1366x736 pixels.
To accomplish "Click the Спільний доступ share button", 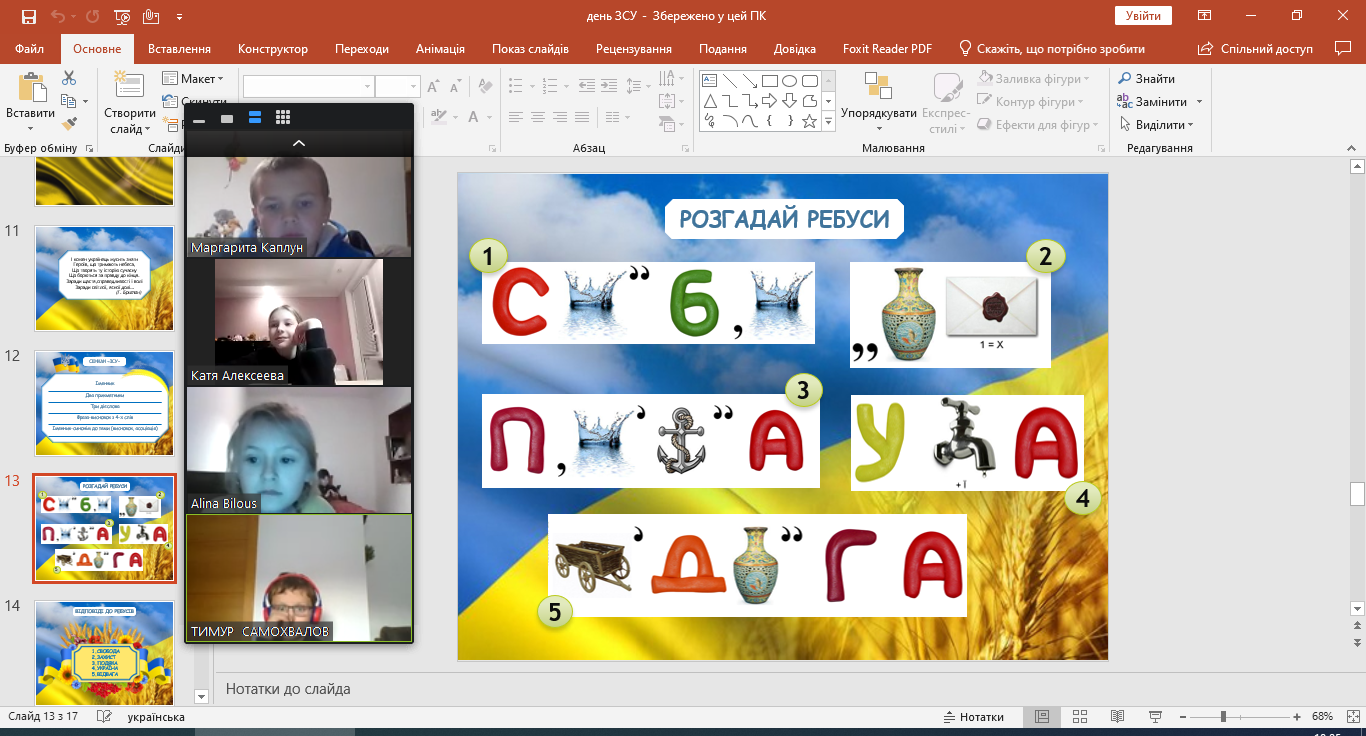I will 1256,49.
